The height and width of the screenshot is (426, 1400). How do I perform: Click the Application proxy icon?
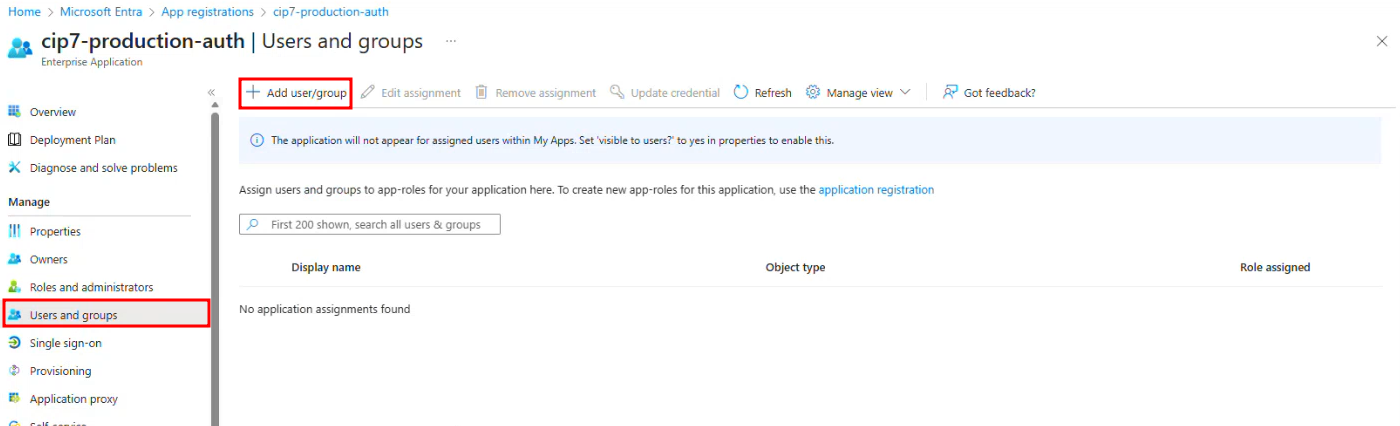(x=15, y=399)
